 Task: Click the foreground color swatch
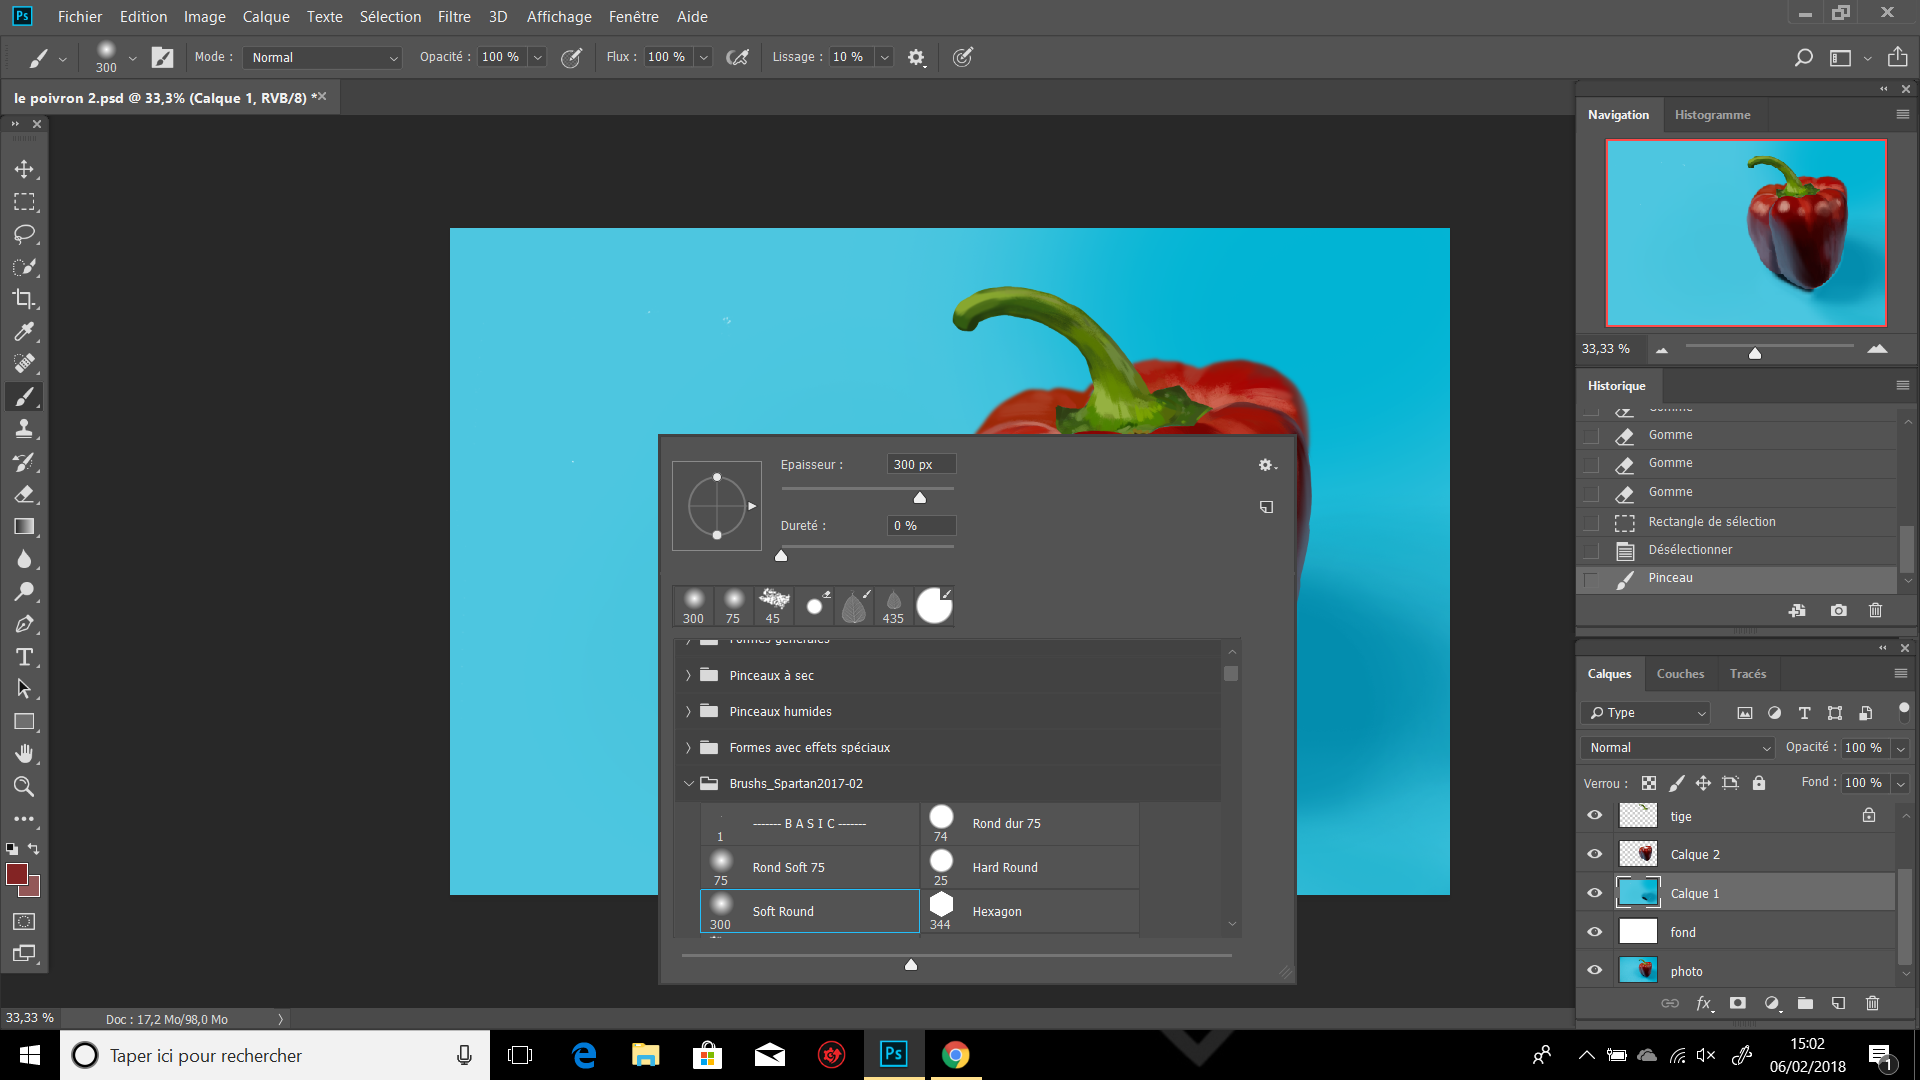tap(17, 875)
